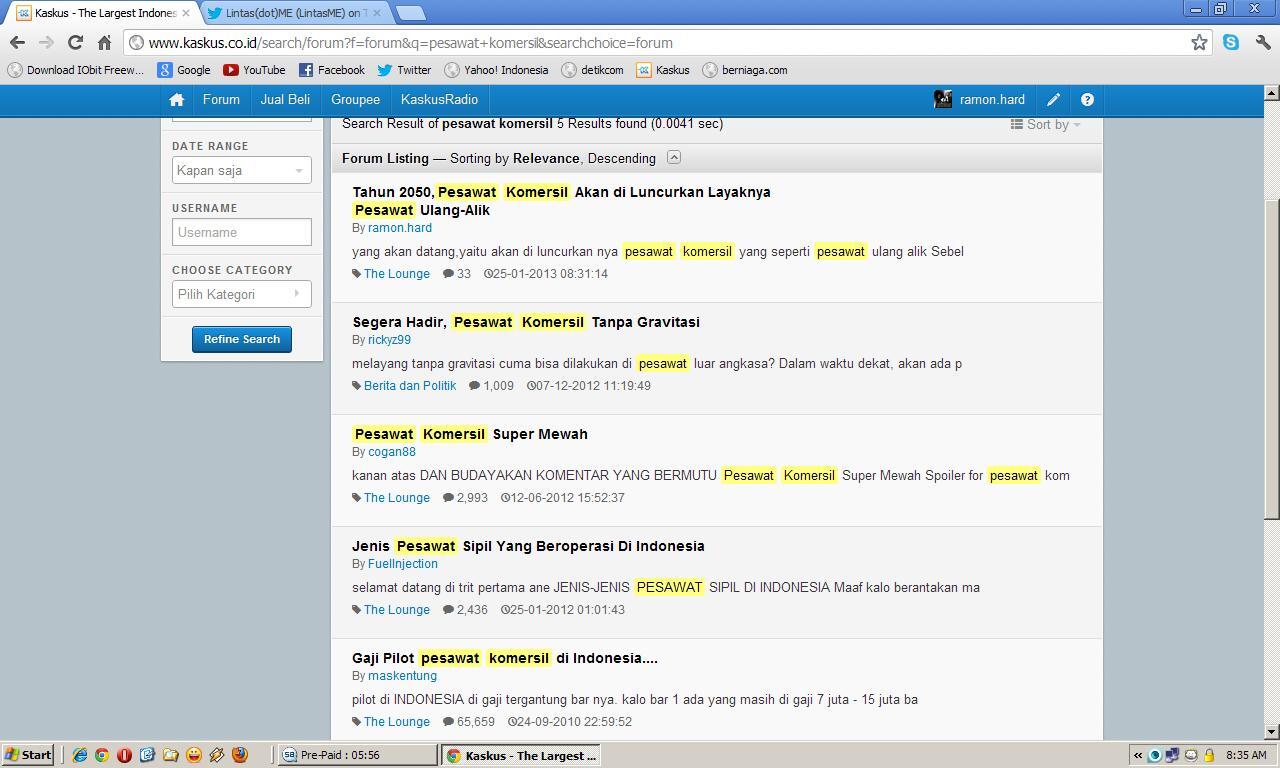
Task: Open the help question-mark icon in Kaskus header
Action: click(x=1087, y=100)
